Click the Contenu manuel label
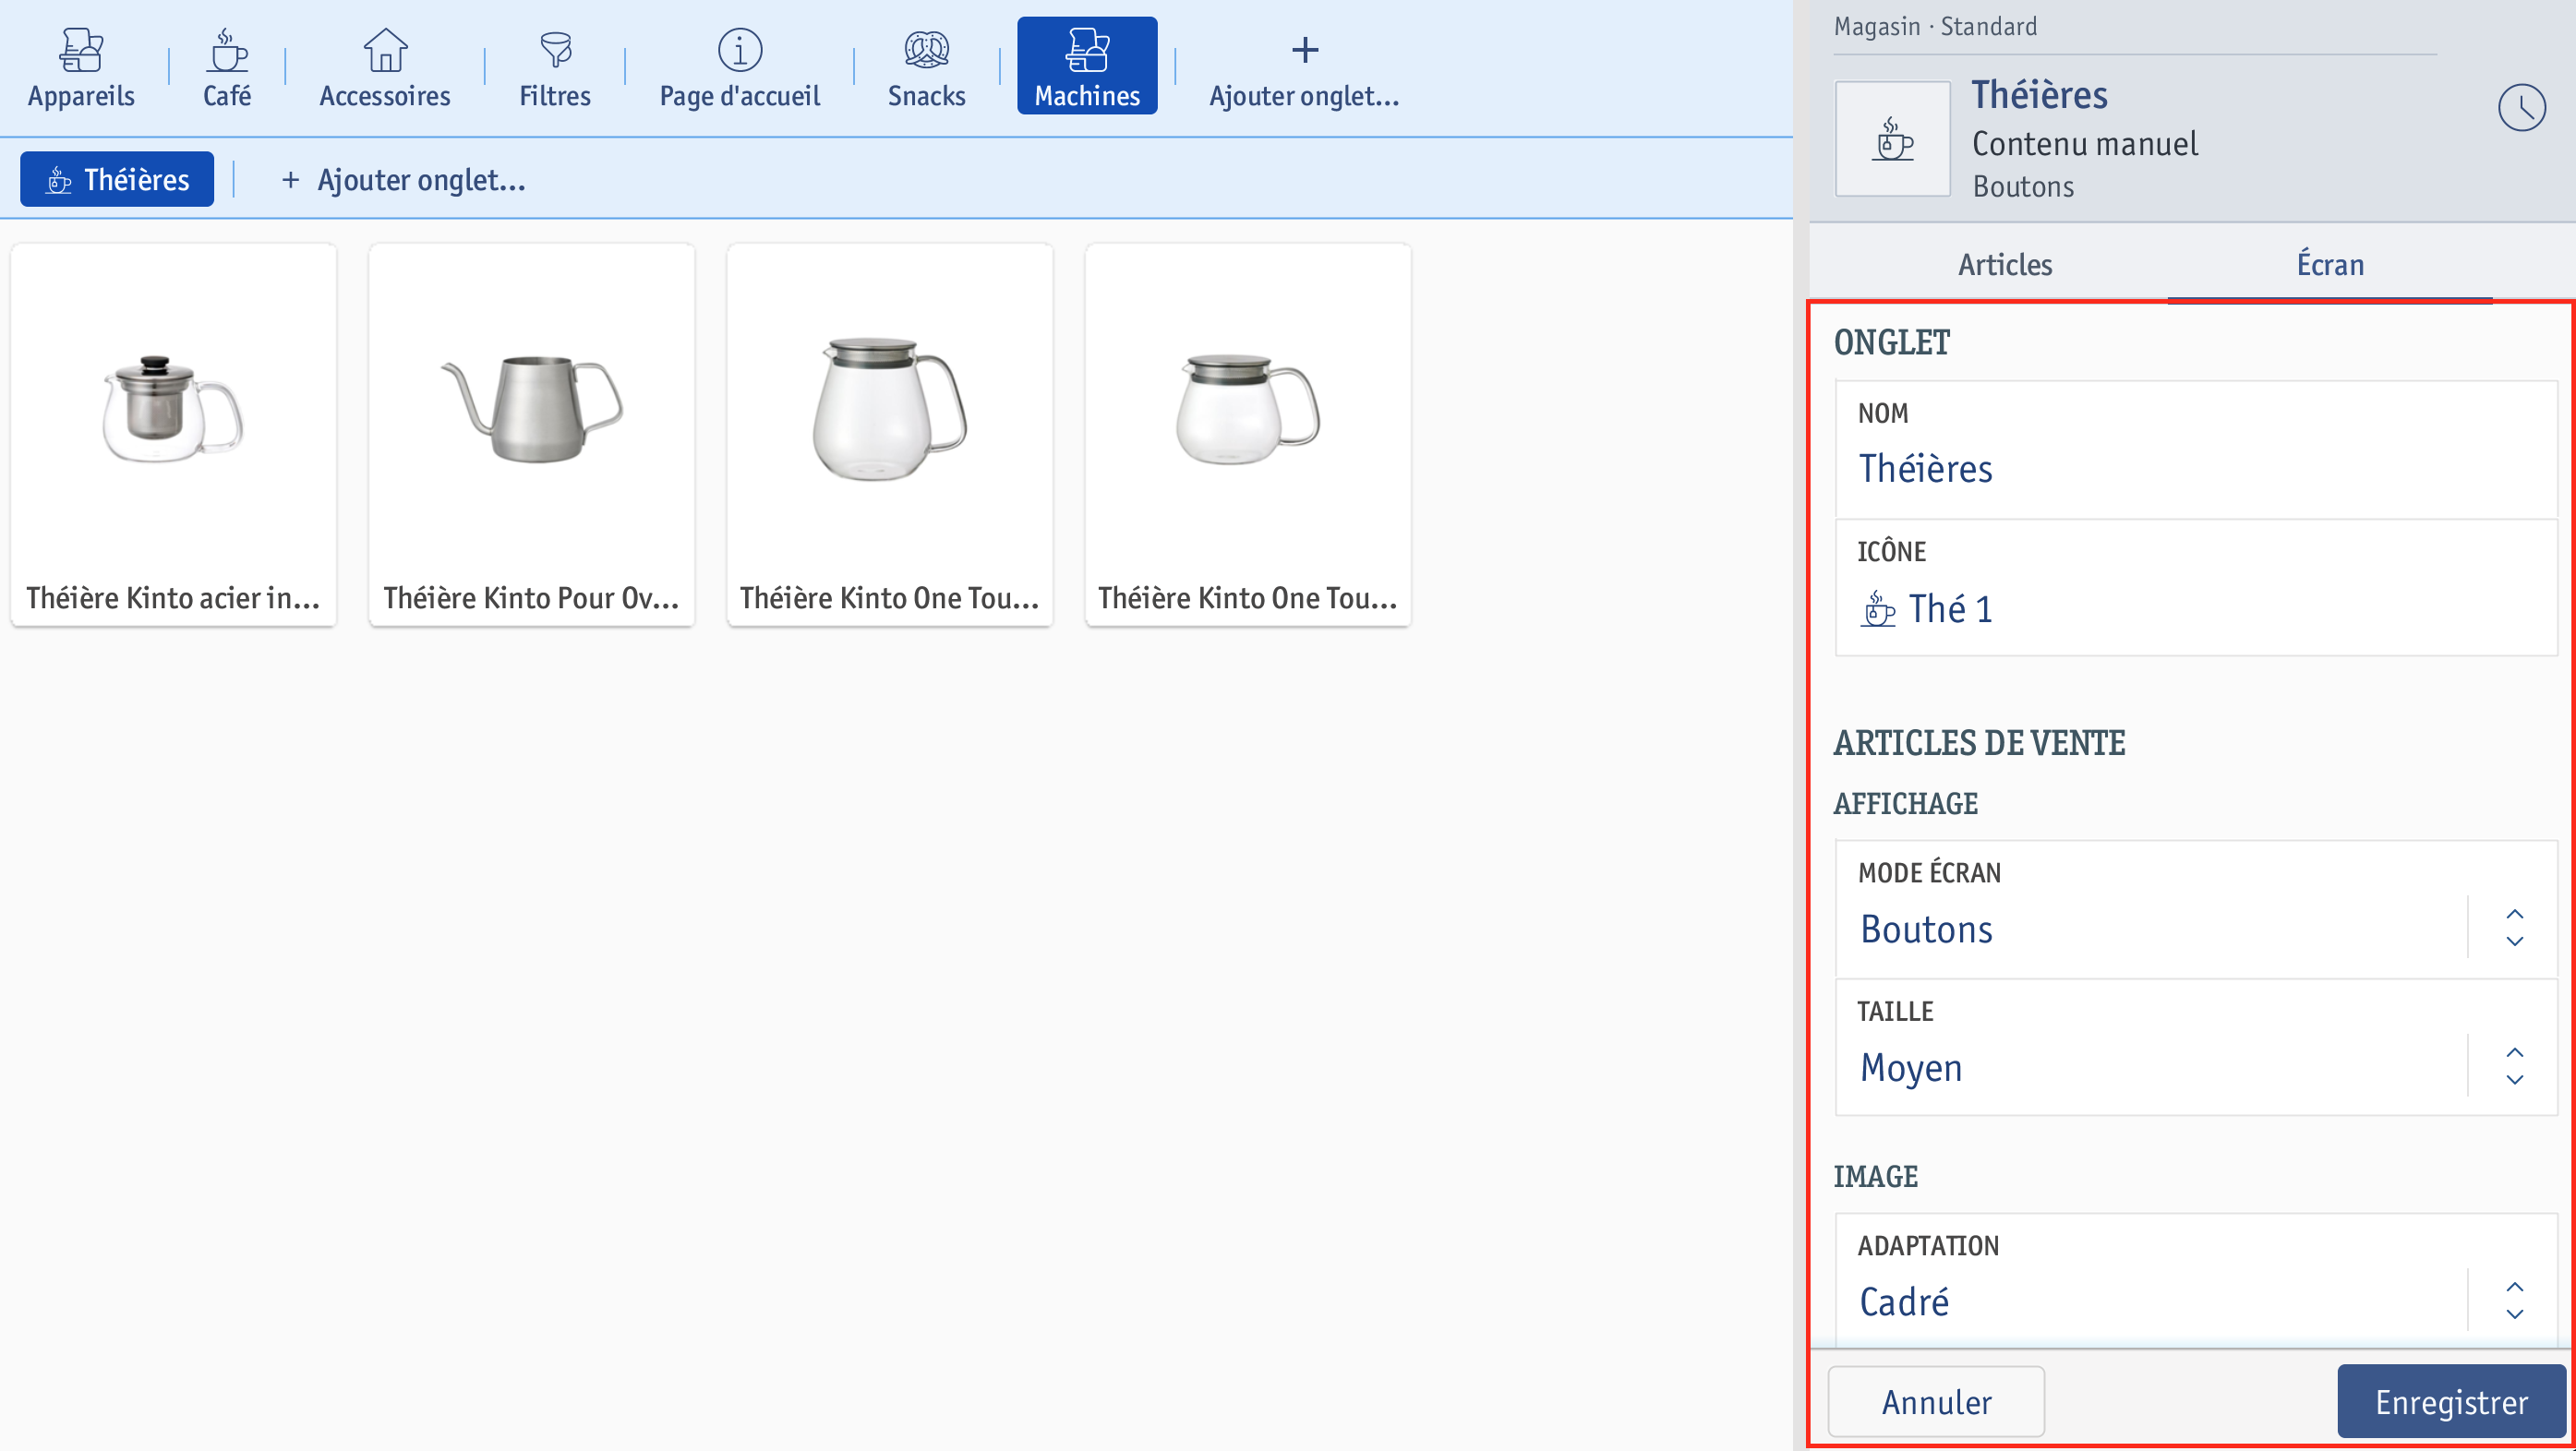 (2084, 144)
